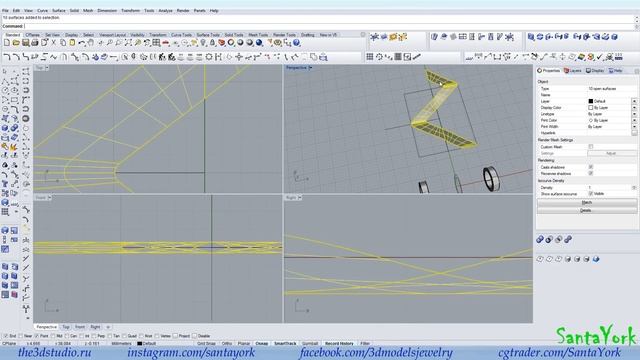Toggle the Point osnap checkbox

click(x=37, y=336)
